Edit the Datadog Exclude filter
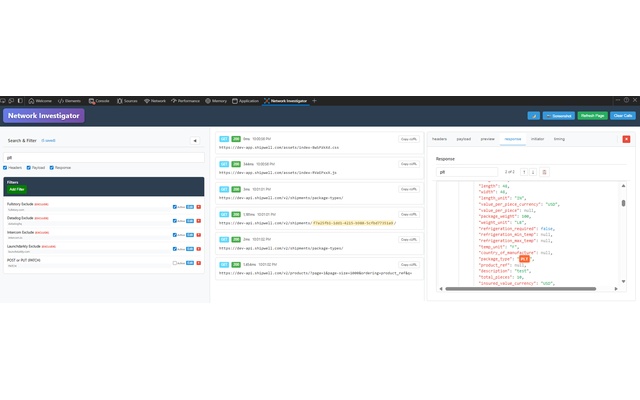The height and width of the screenshot is (400, 640). click(190, 221)
